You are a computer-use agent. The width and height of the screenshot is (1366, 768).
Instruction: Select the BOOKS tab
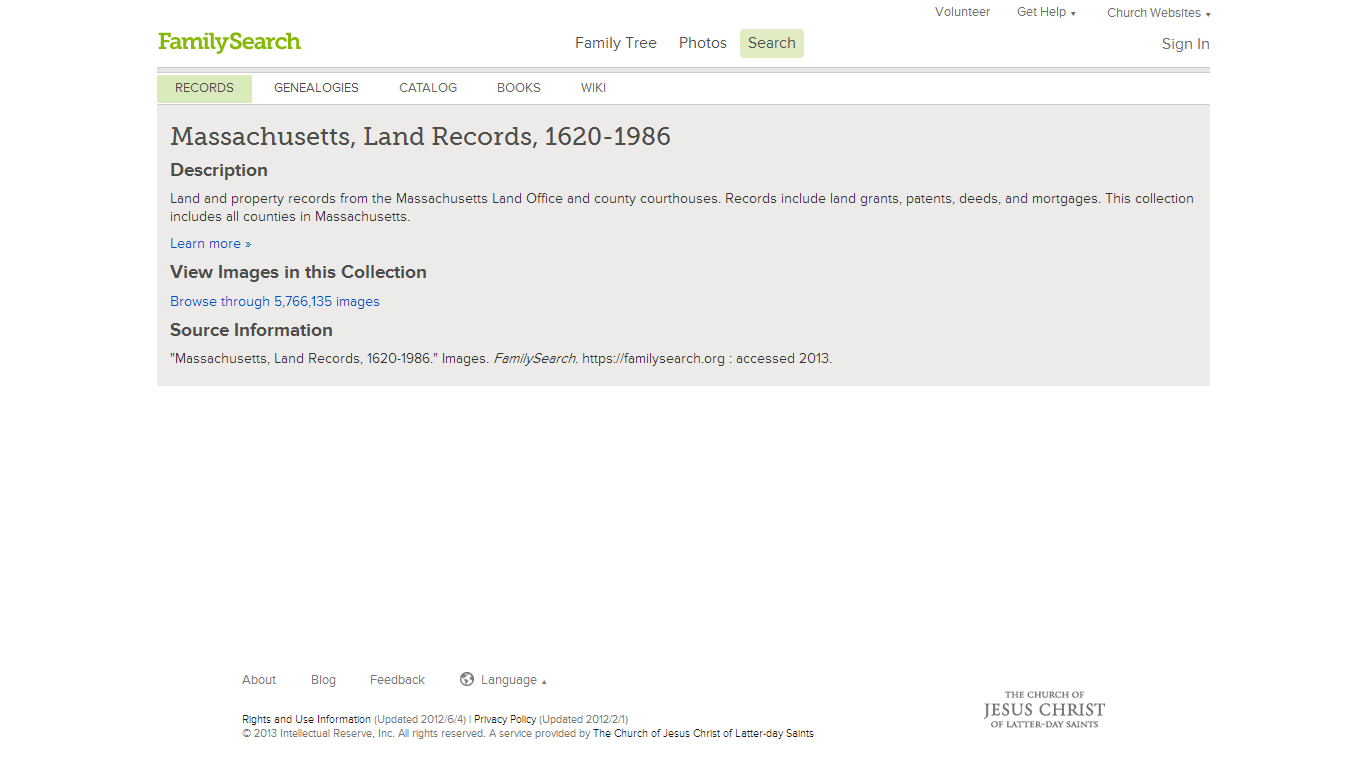coord(518,88)
